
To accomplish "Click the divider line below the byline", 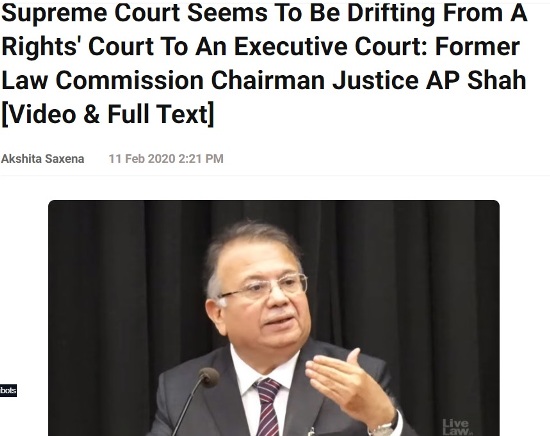I will pyautogui.click(x=275, y=175).
